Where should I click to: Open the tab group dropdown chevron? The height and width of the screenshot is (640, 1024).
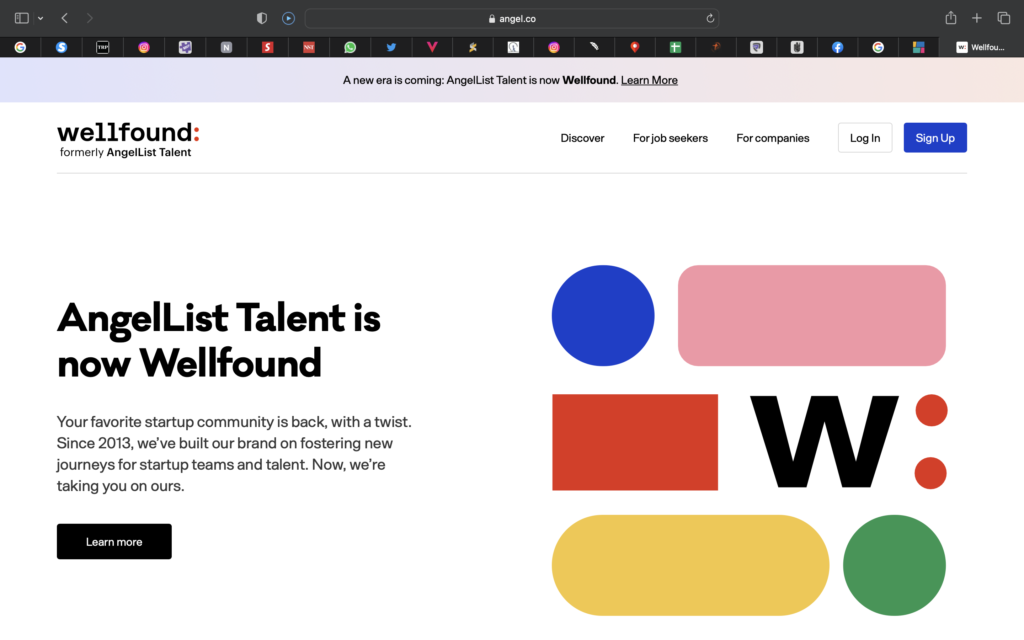click(40, 18)
